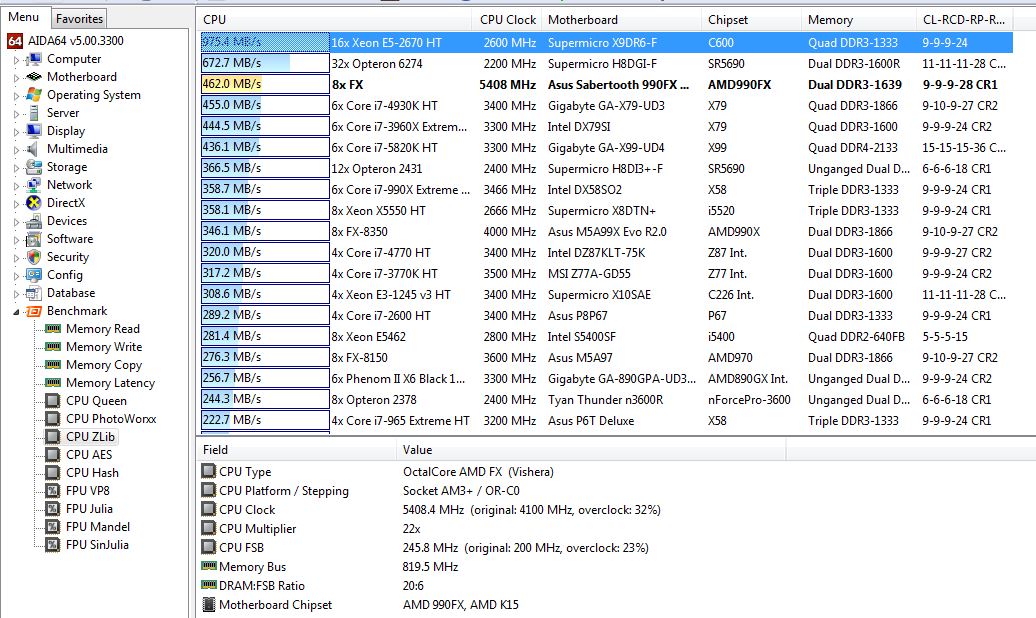Select the Motherboard icon in tree
The height and width of the screenshot is (618, 1036).
click(x=34, y=77)
